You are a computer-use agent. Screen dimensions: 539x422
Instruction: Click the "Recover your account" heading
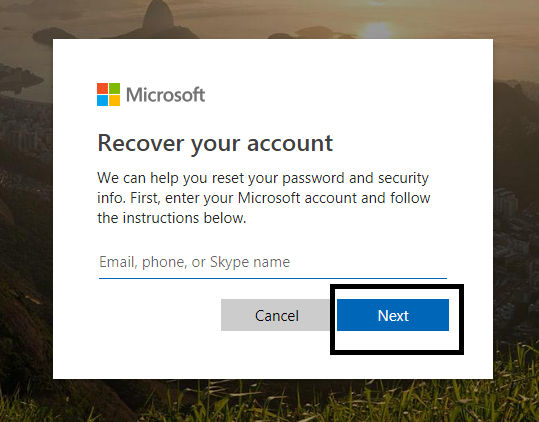(x=215, y=144)
